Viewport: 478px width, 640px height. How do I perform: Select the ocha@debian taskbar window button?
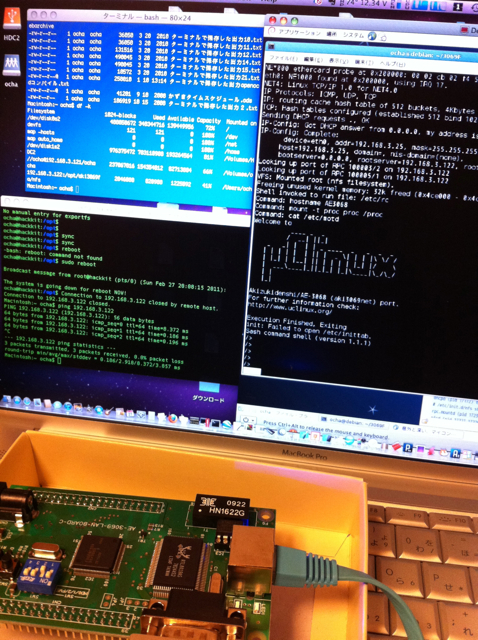tap(354, 423)
